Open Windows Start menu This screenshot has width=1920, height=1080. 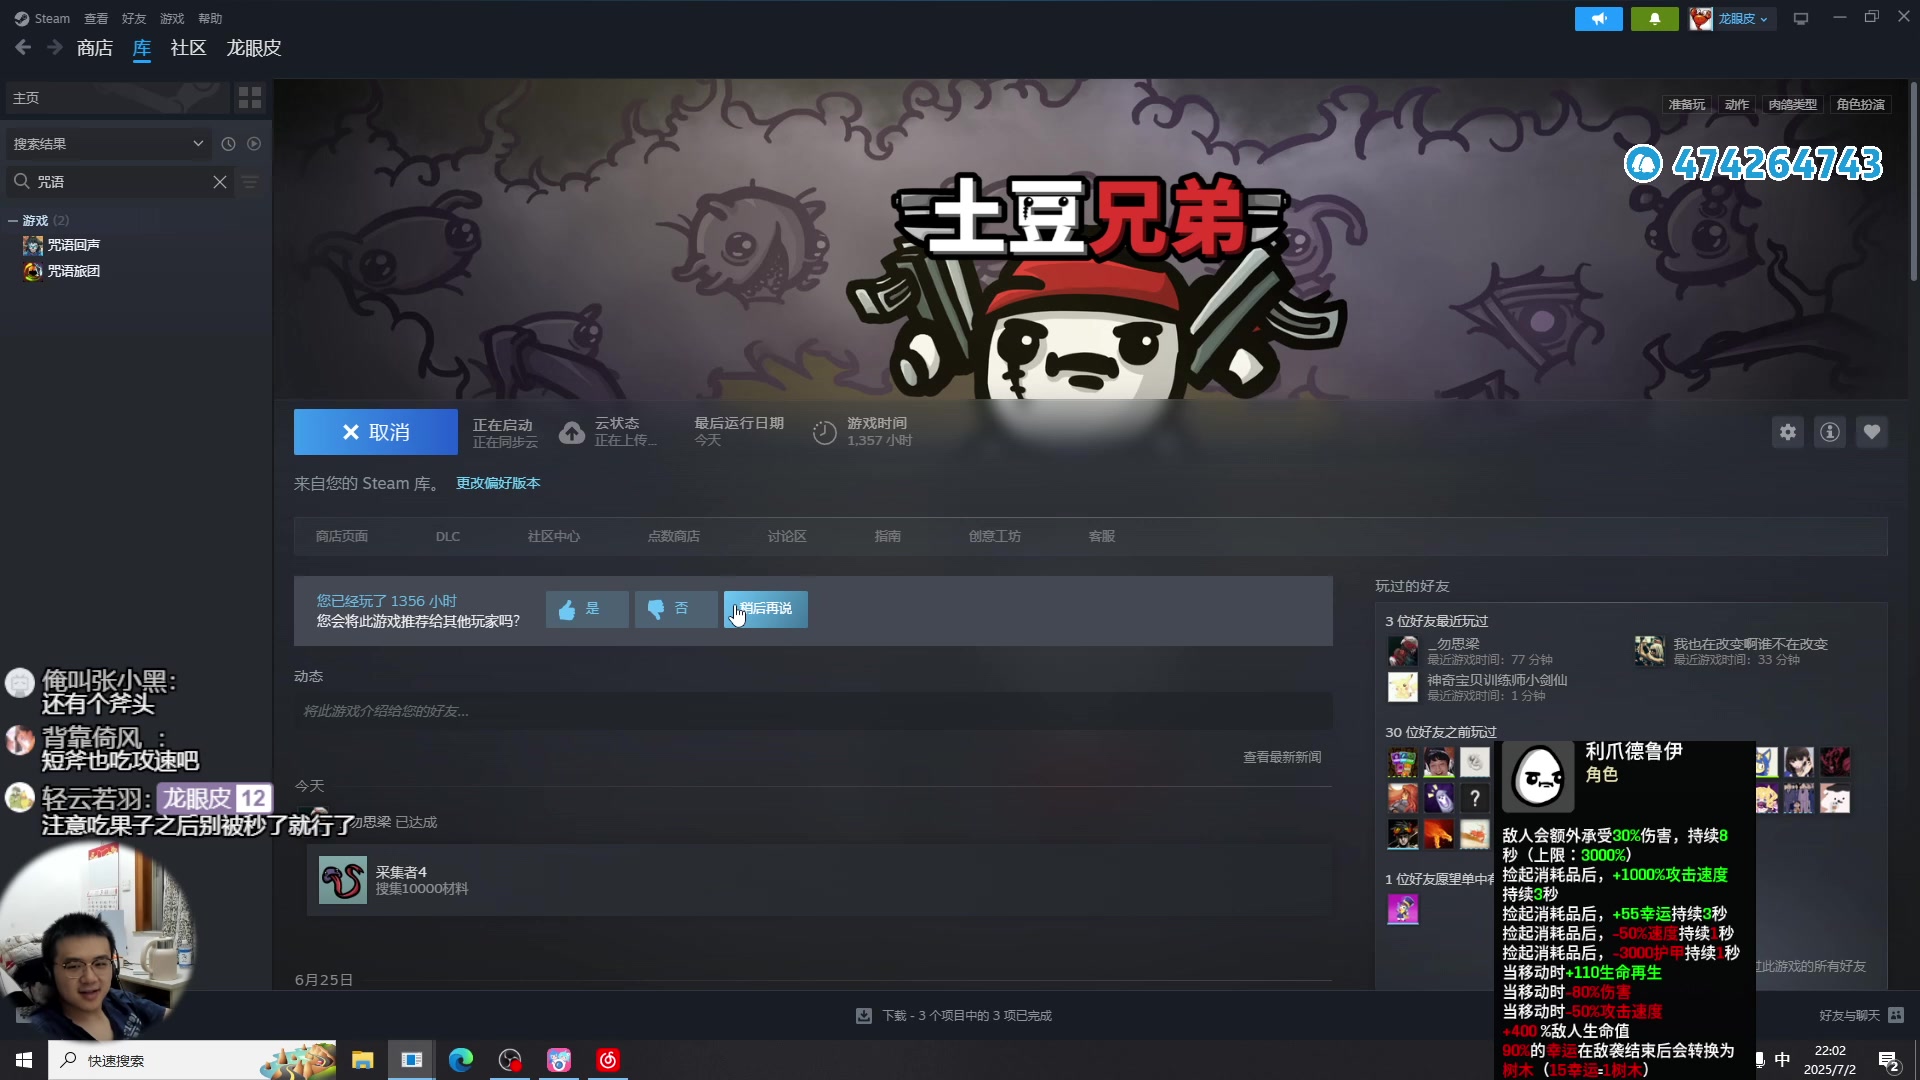24,1060
